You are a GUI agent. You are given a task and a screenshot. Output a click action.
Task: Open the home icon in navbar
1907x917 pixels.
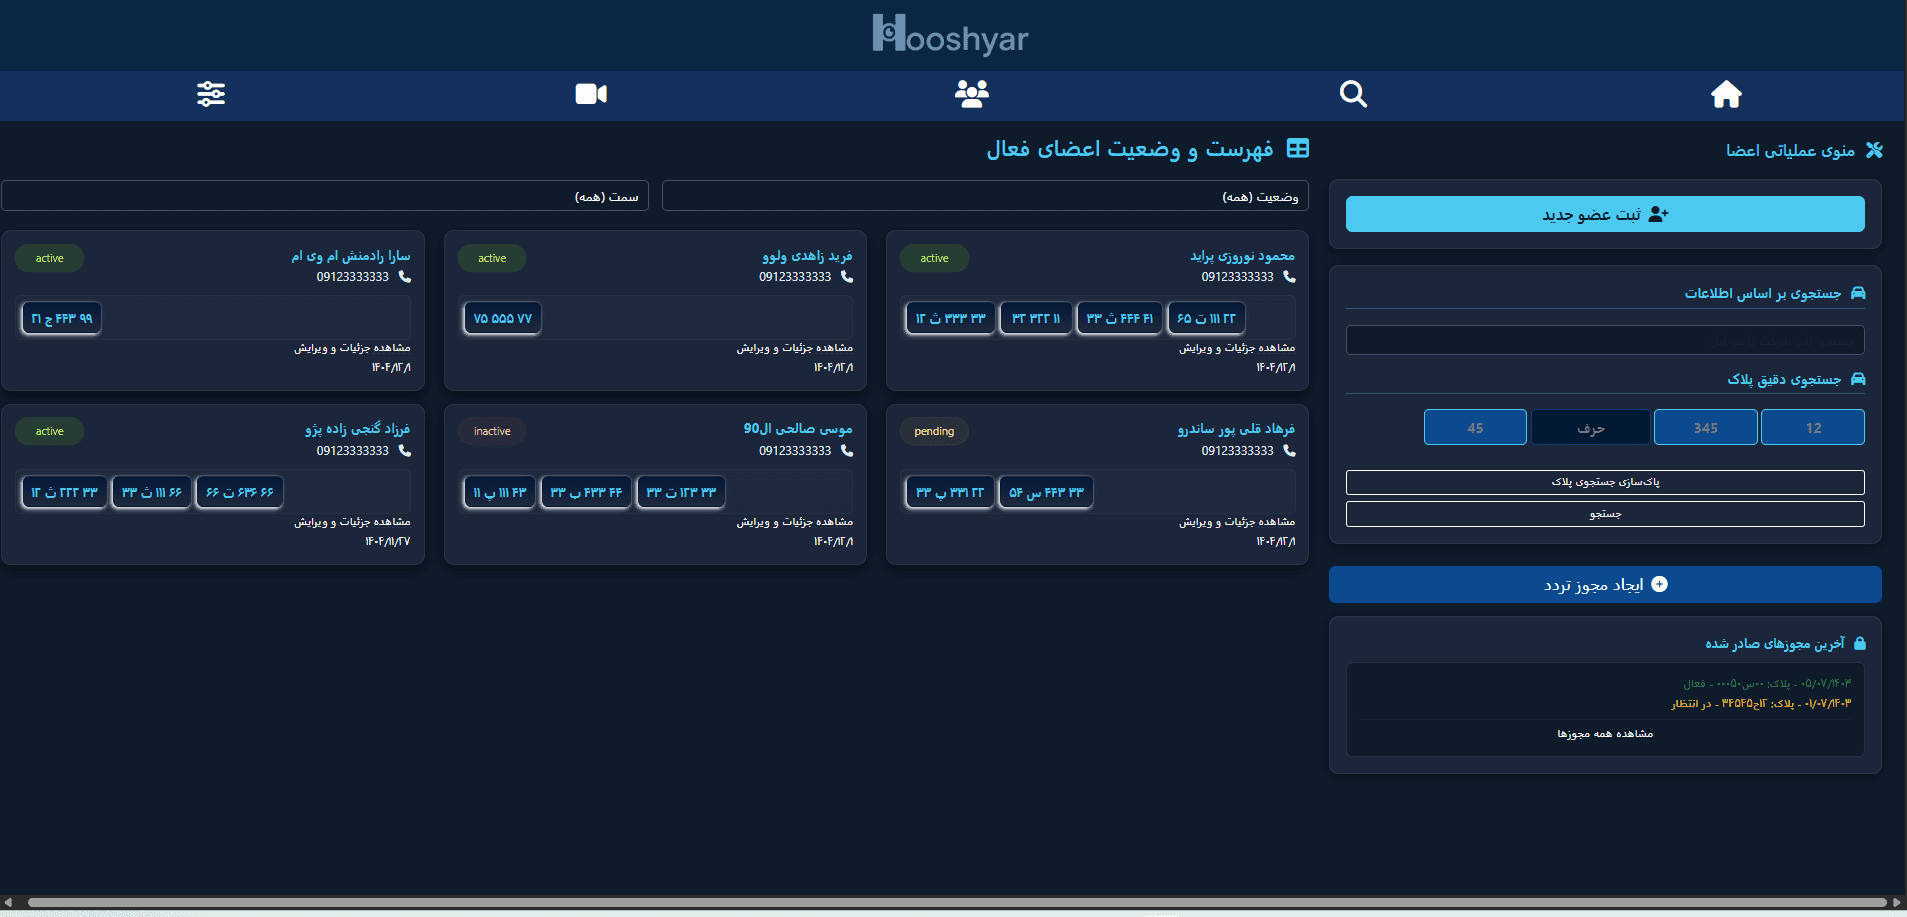pos(1725,95)
